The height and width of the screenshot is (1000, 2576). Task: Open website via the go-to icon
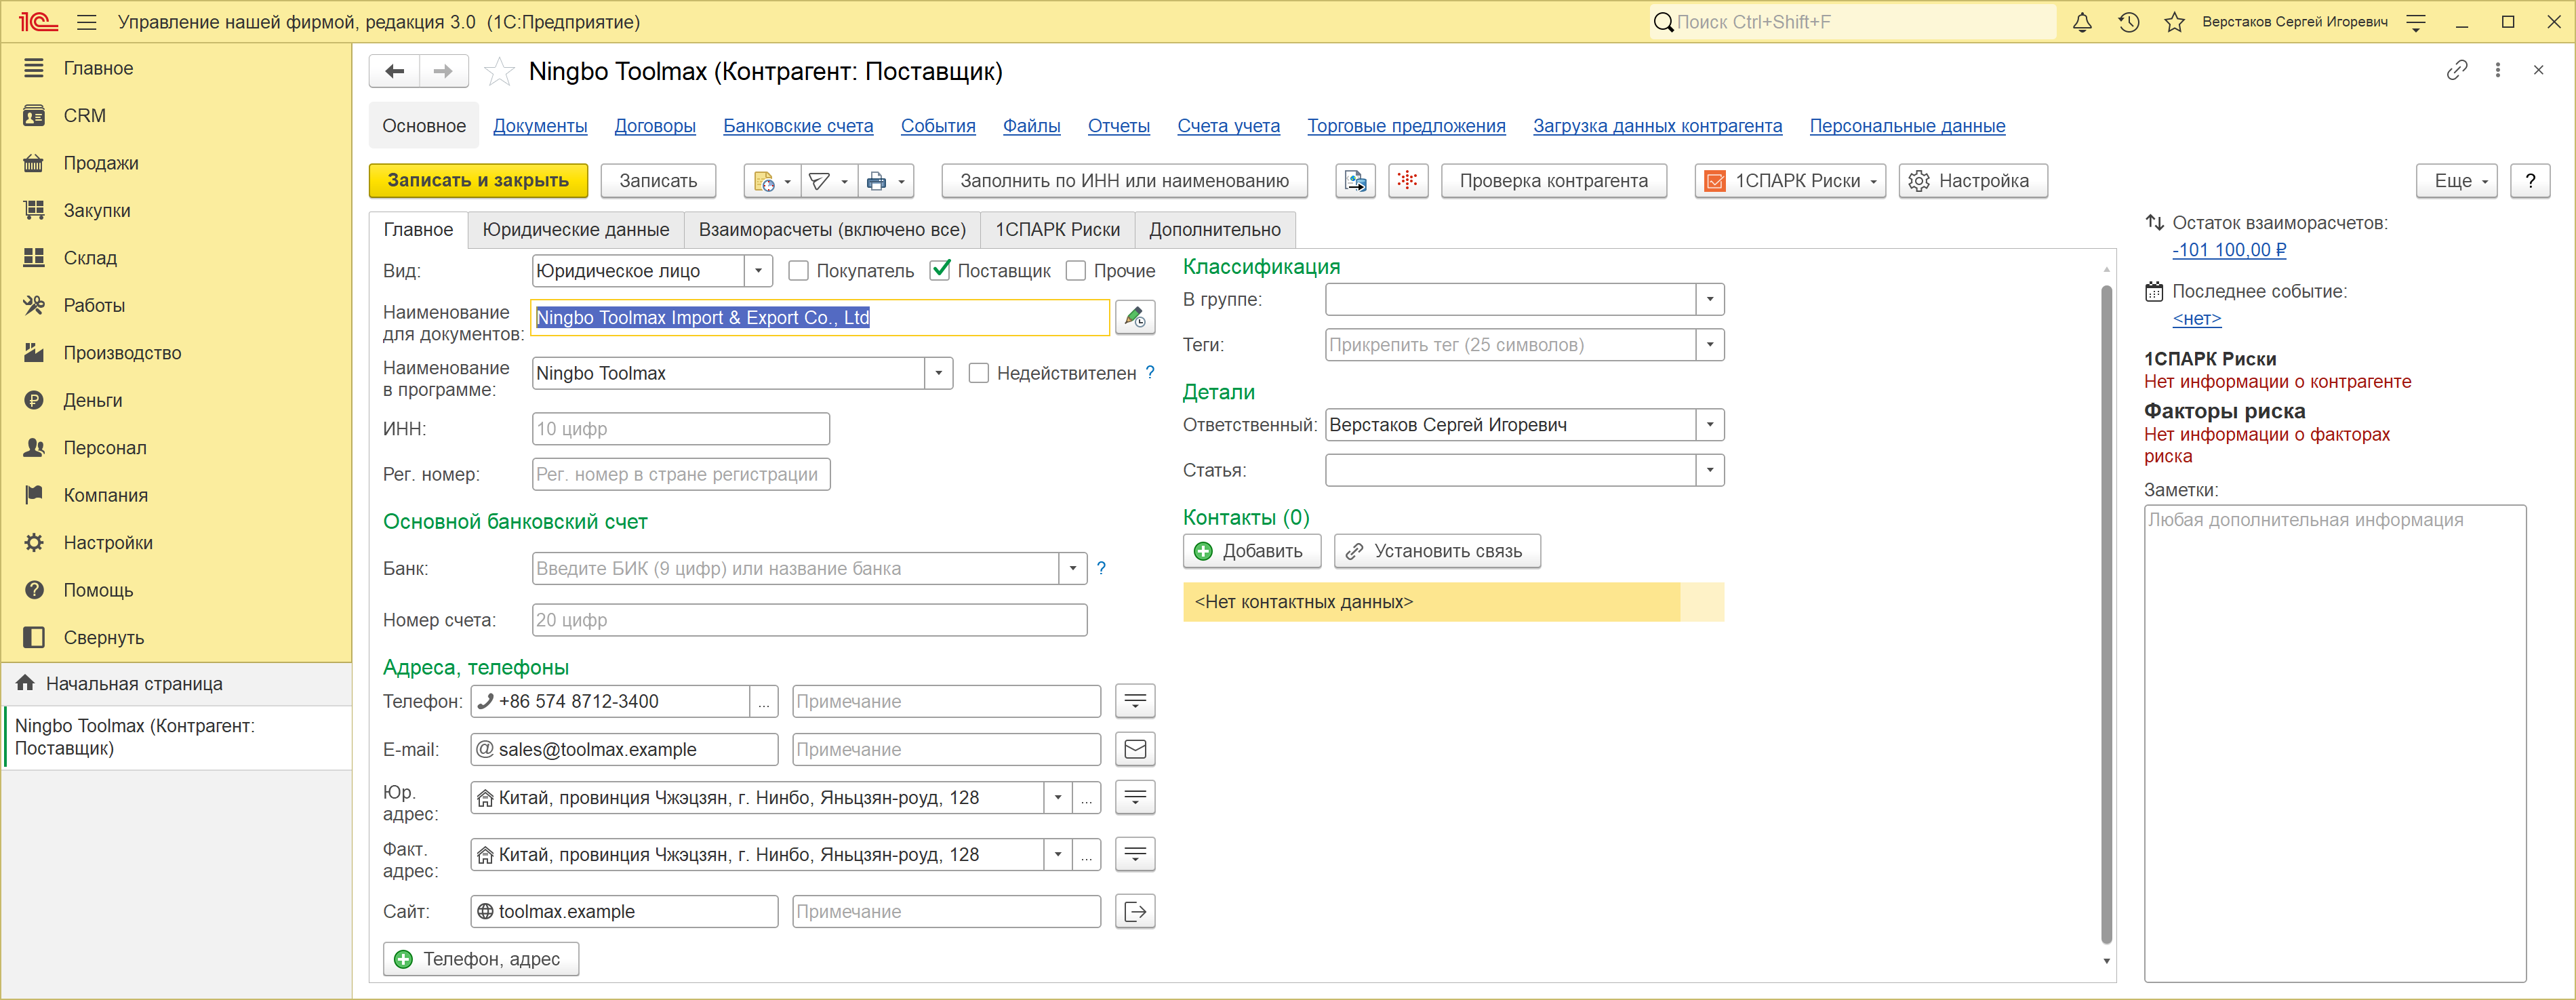point(1134,911)
